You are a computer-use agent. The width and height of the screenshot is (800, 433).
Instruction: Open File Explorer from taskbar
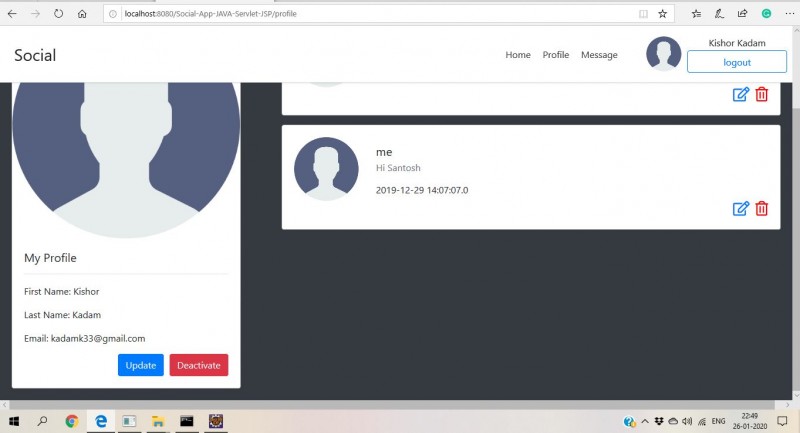coord(158,421)
